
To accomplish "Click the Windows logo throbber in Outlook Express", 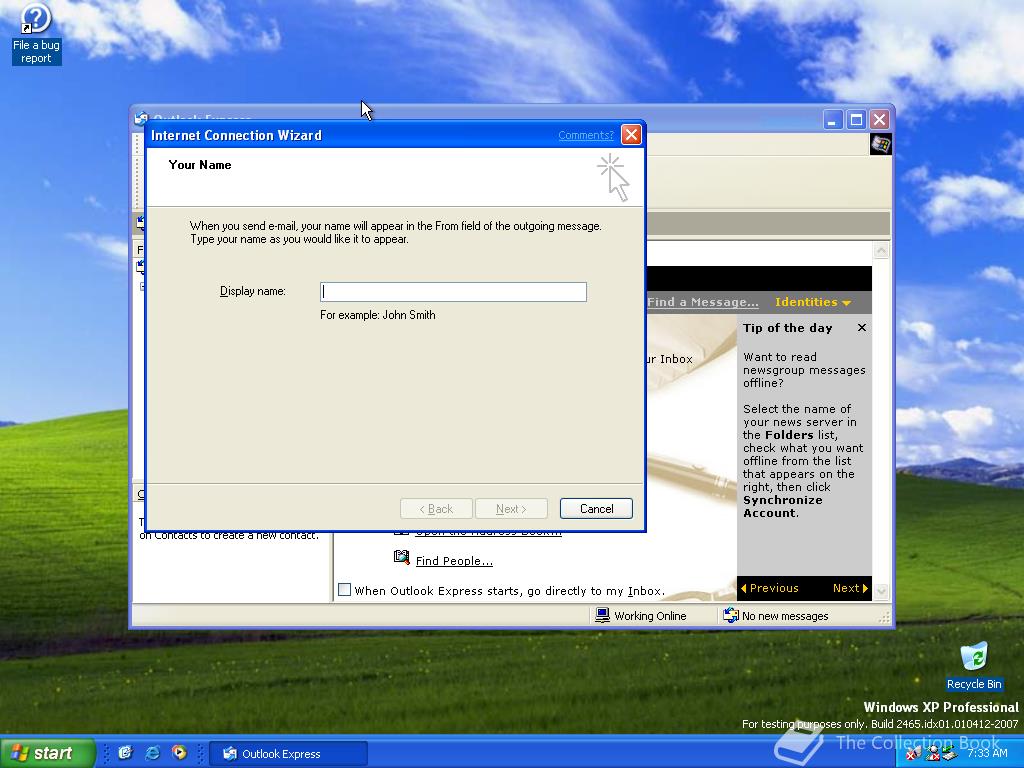I will [880, 144].
